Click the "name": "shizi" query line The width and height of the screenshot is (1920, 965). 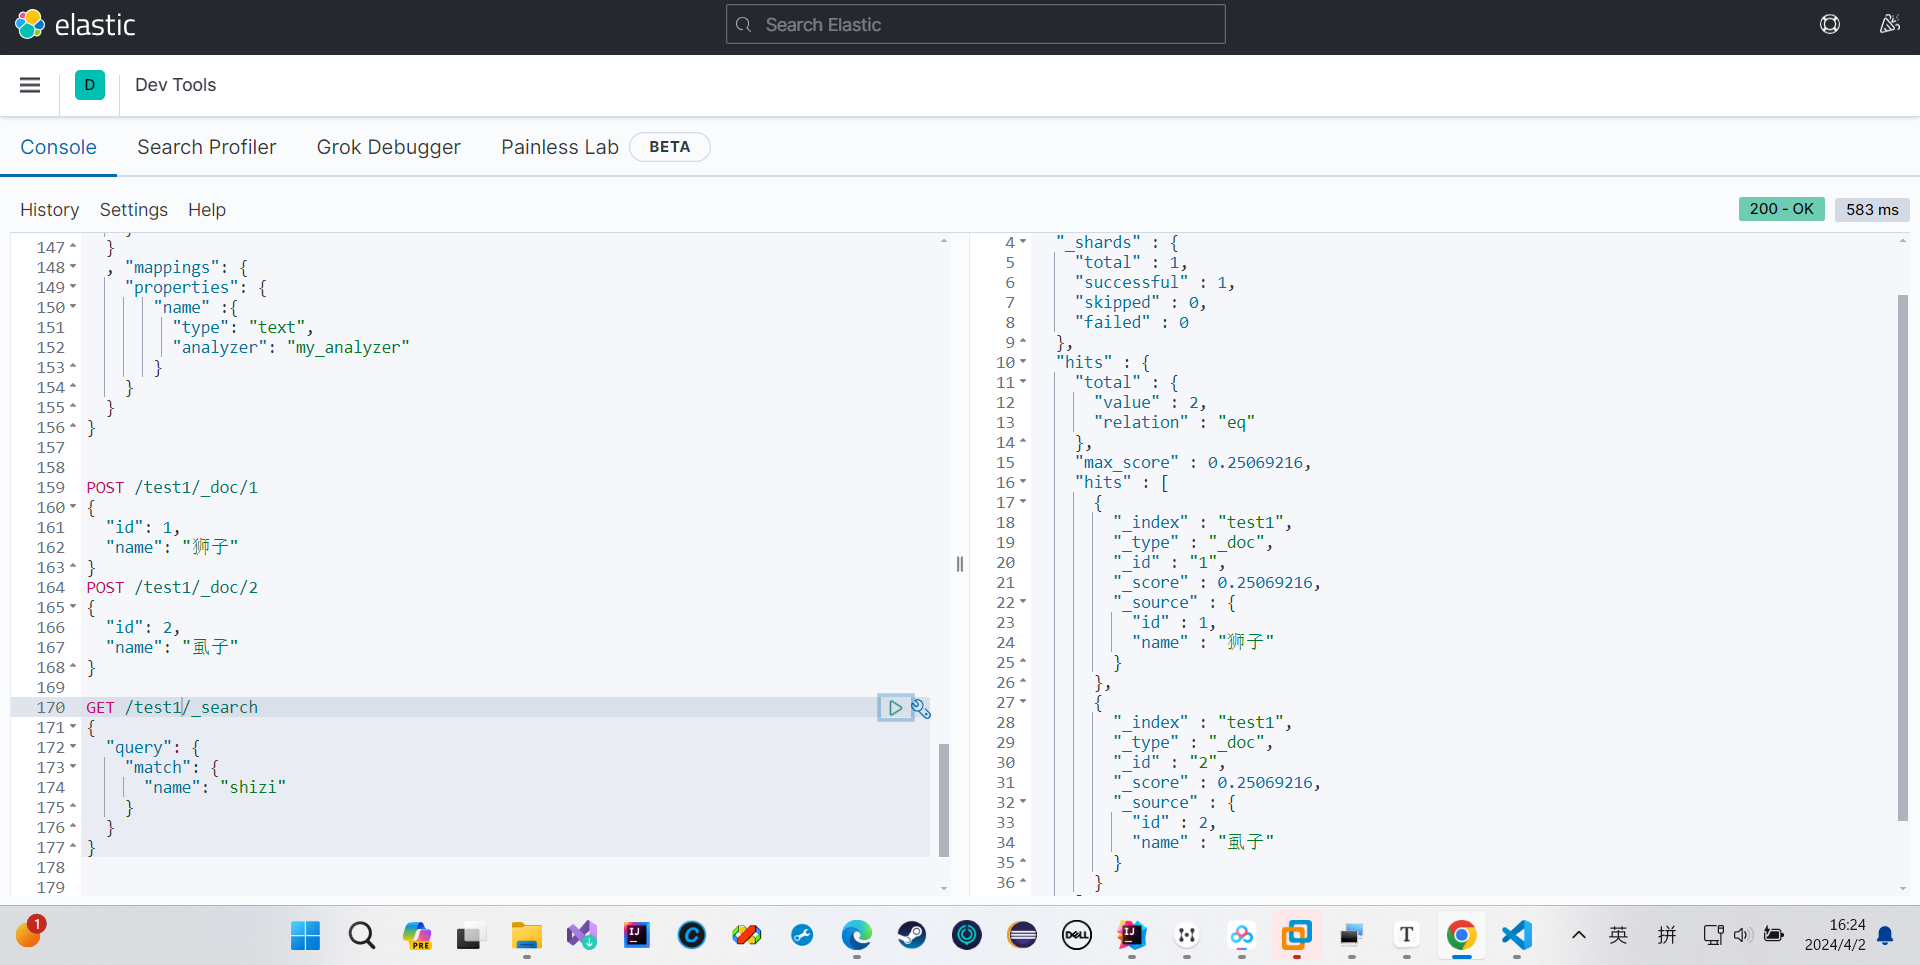(215, 787)
